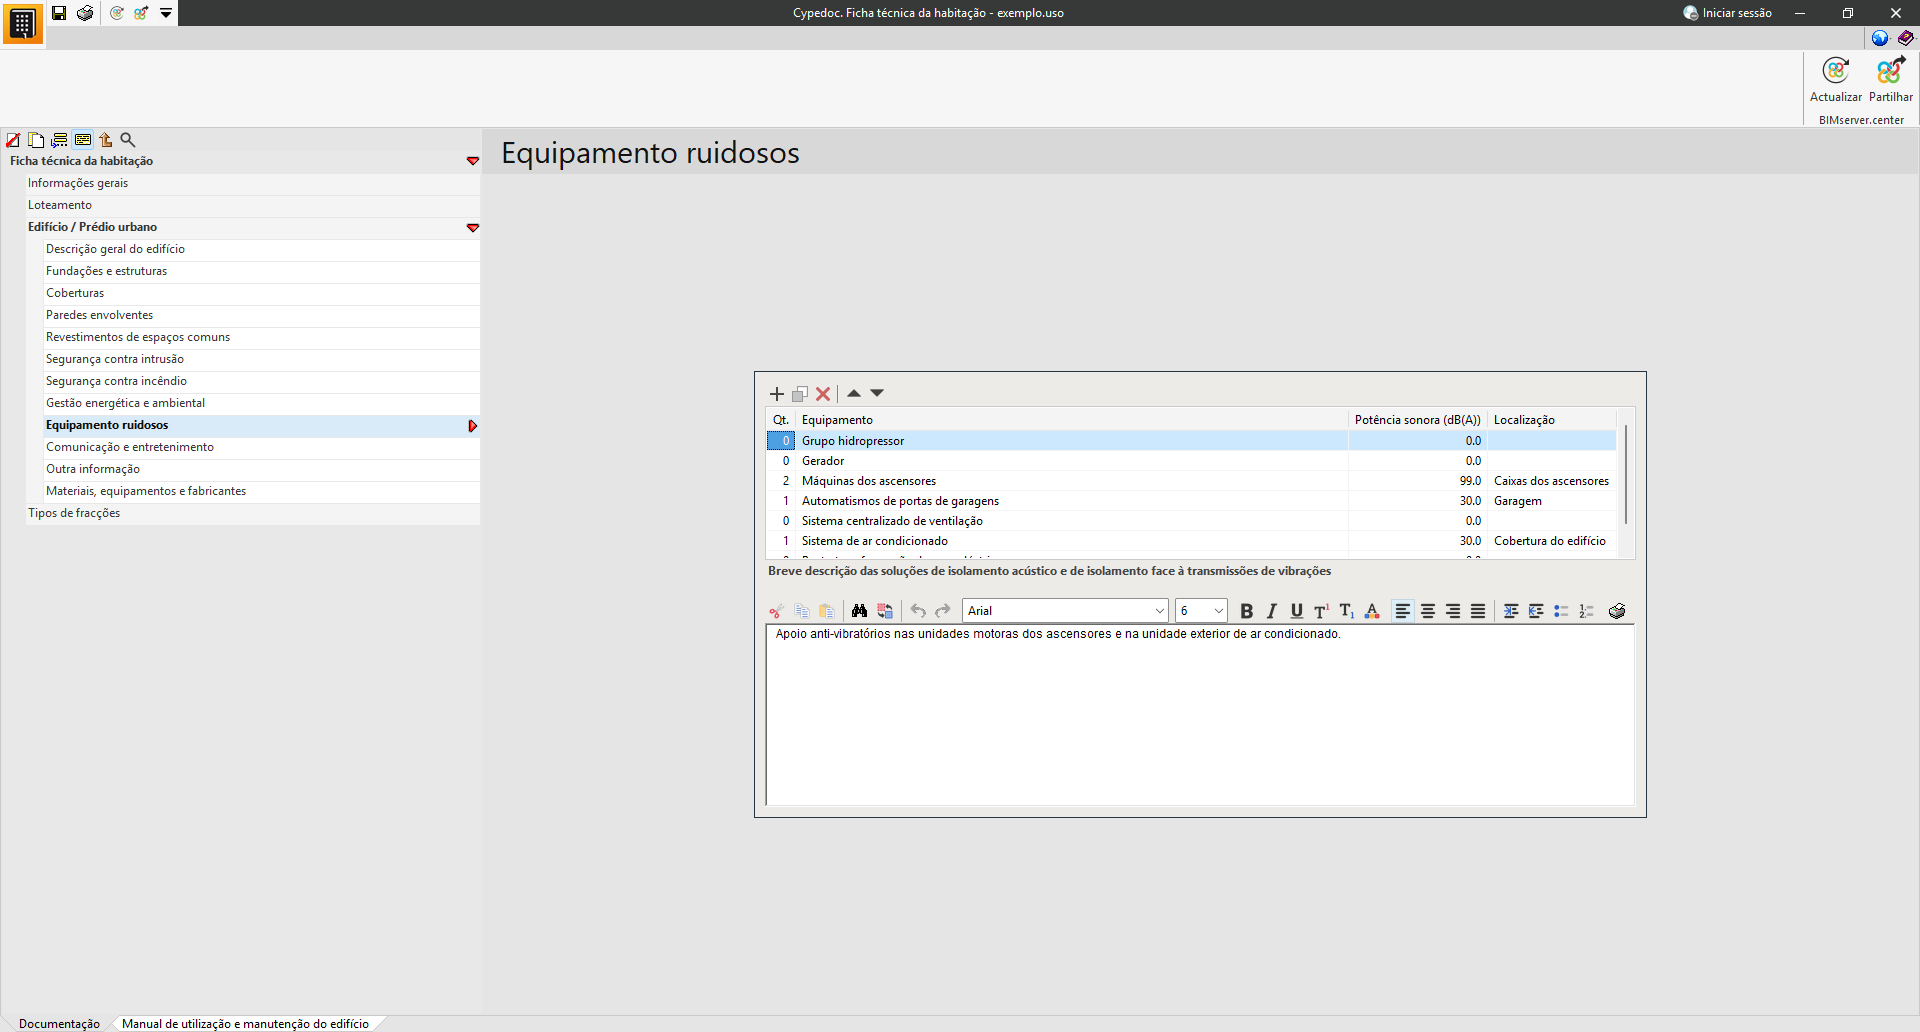Click Iniciar sessão to sign in
The width and height of the screenshot is (1920, 1032).
coord(1728,13)
